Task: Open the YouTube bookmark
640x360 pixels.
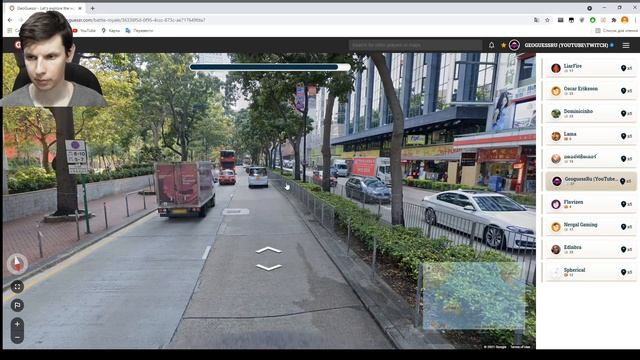Action: [84, 31]
